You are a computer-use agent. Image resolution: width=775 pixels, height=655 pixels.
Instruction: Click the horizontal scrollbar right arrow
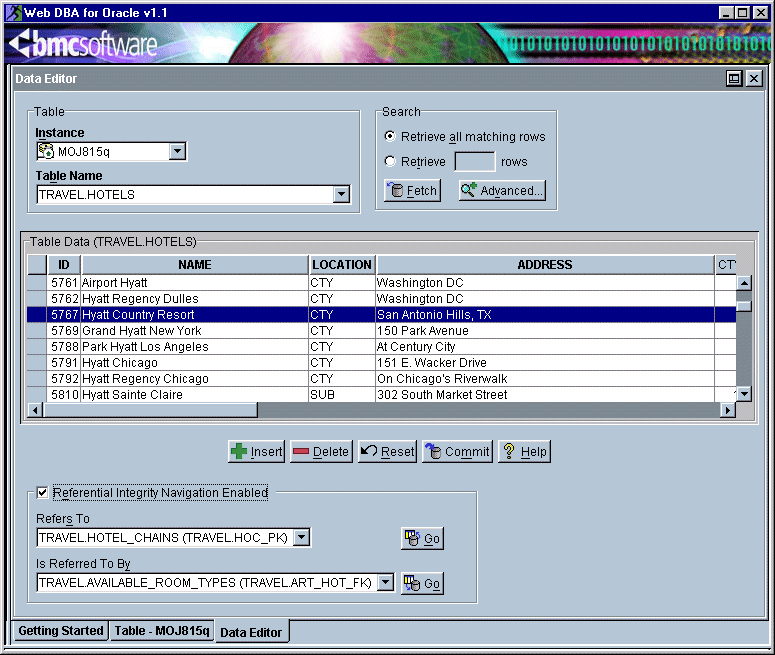[728, 410]
